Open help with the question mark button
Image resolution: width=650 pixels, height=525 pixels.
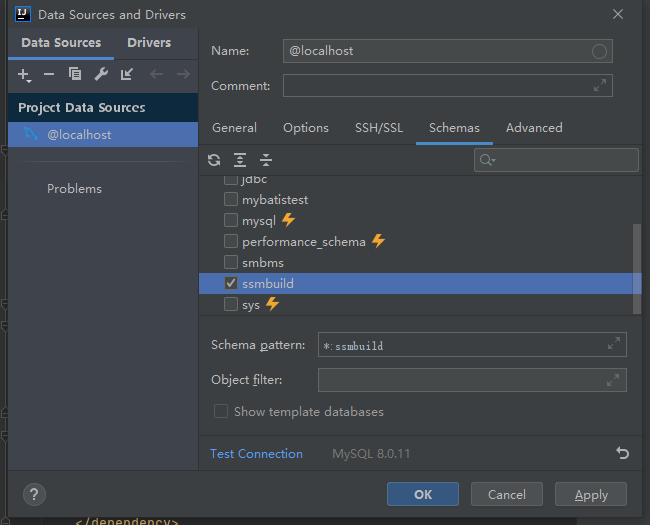click(34, 495)
